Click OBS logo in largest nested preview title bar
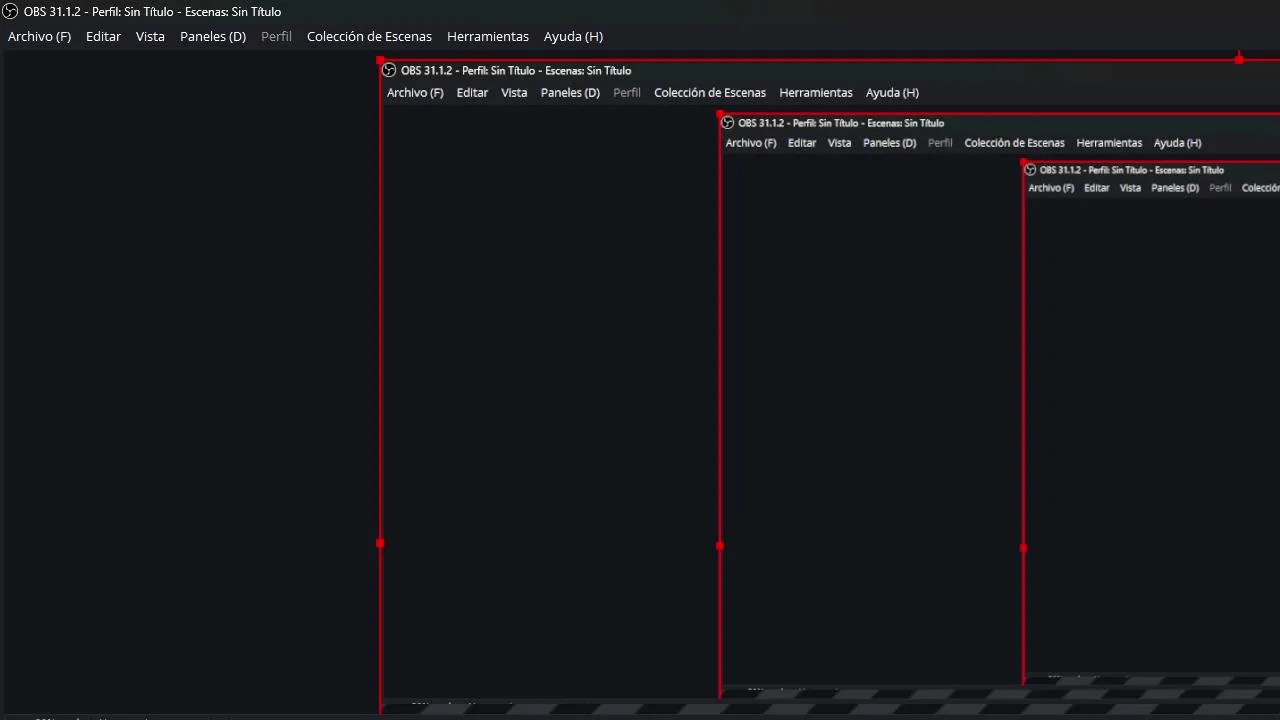Screen dimensions: 1280x720 click(389, 70)
